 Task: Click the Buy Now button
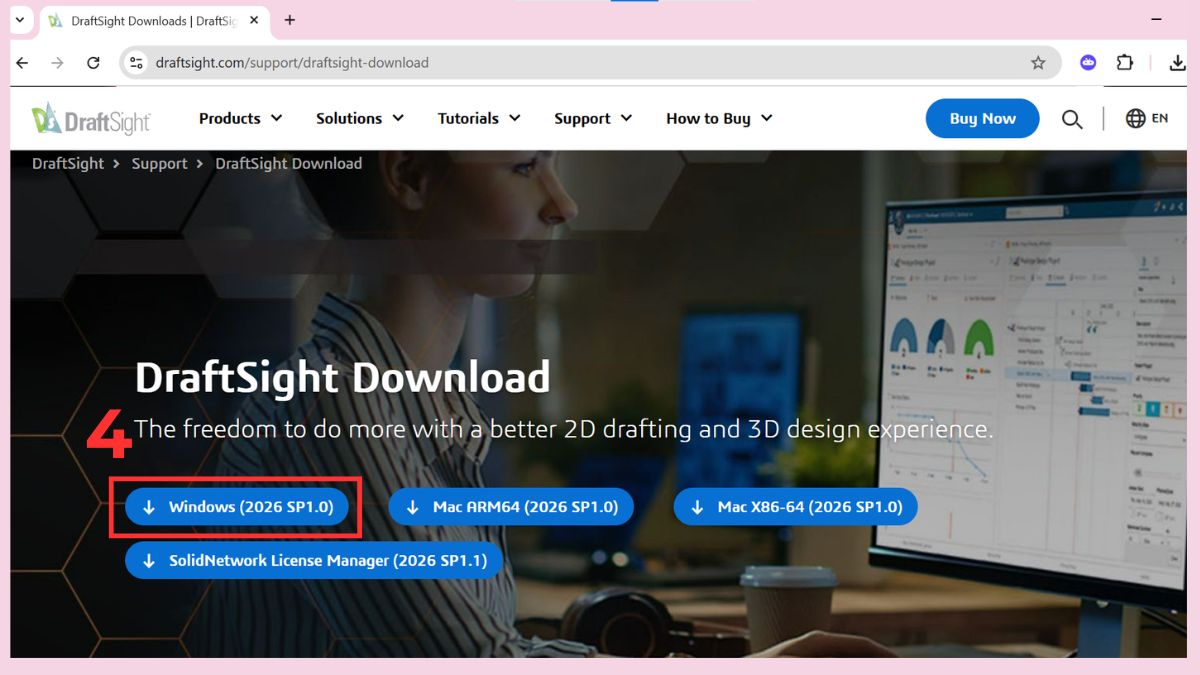point(982,119)
